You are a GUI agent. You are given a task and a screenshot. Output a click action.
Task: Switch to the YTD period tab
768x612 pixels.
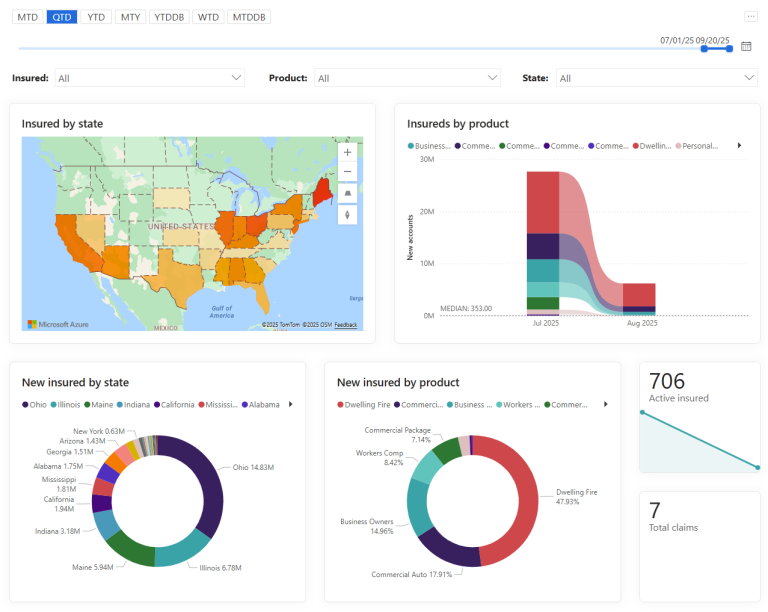(x=96, y=17)
